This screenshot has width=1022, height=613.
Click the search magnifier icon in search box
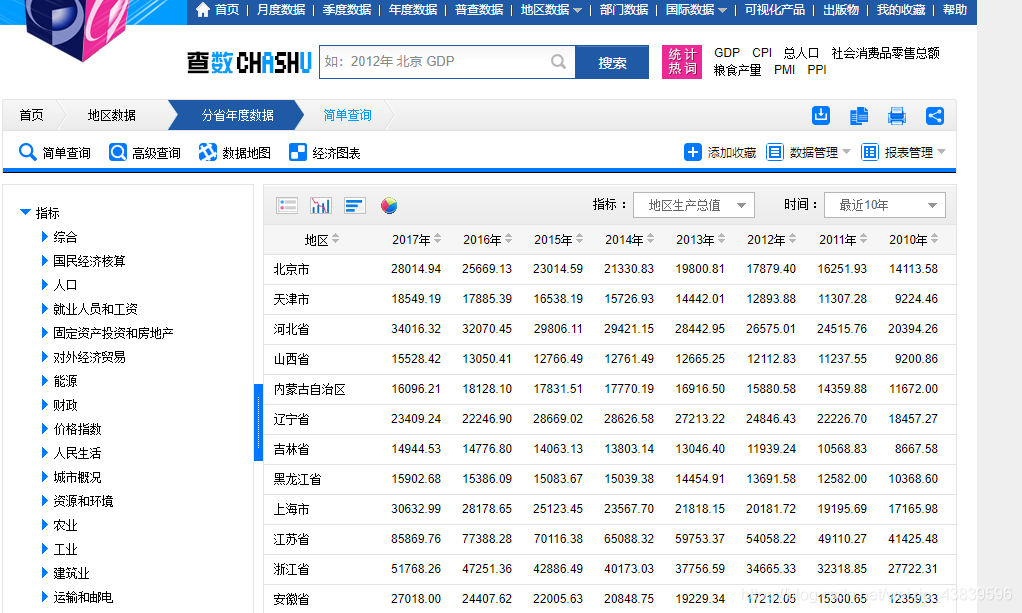(x=558, y=61)
